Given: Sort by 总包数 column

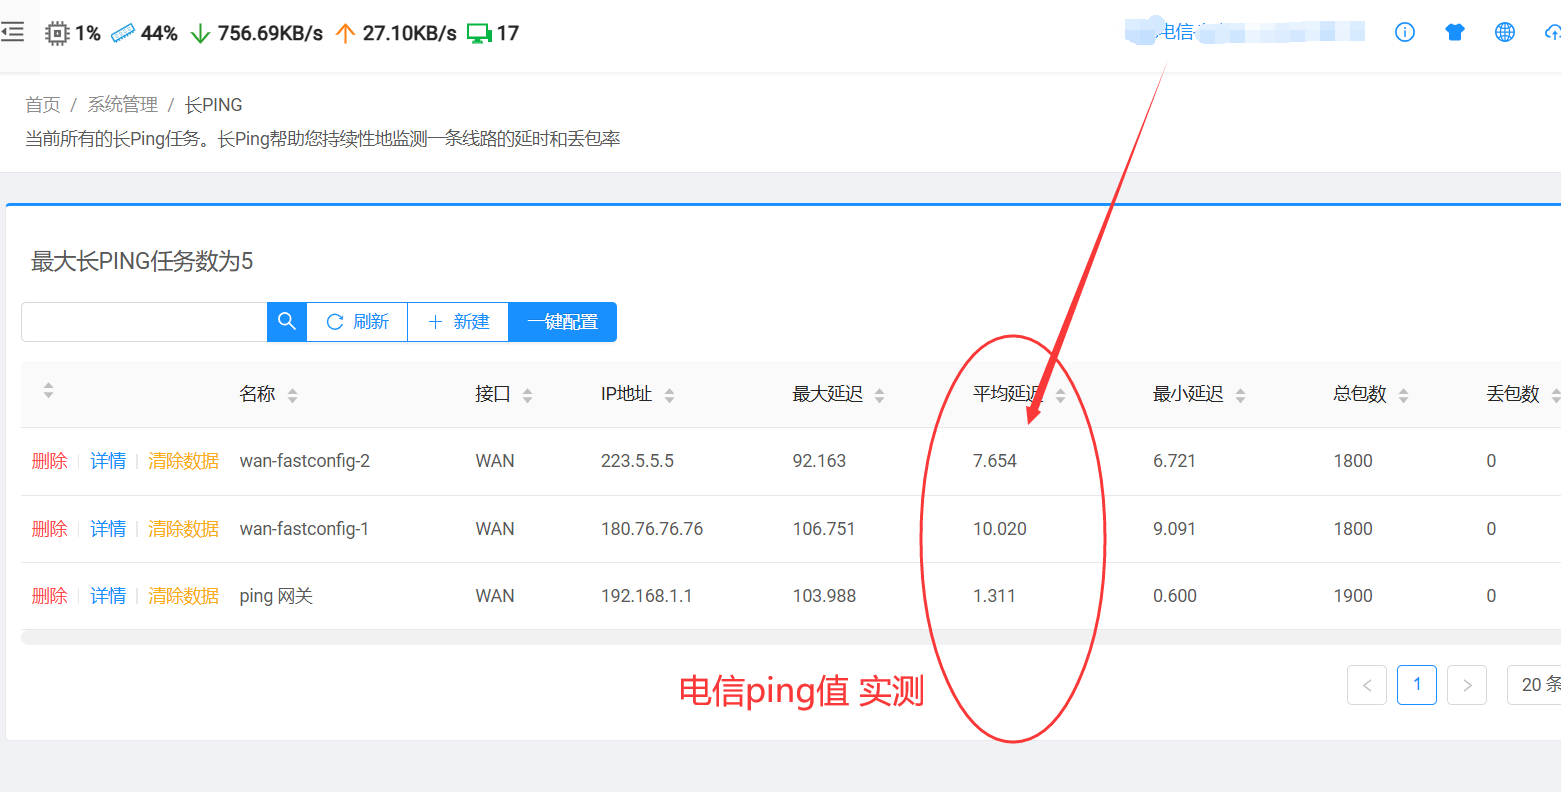Looking at the screenshot, I should coord(1404,396).
